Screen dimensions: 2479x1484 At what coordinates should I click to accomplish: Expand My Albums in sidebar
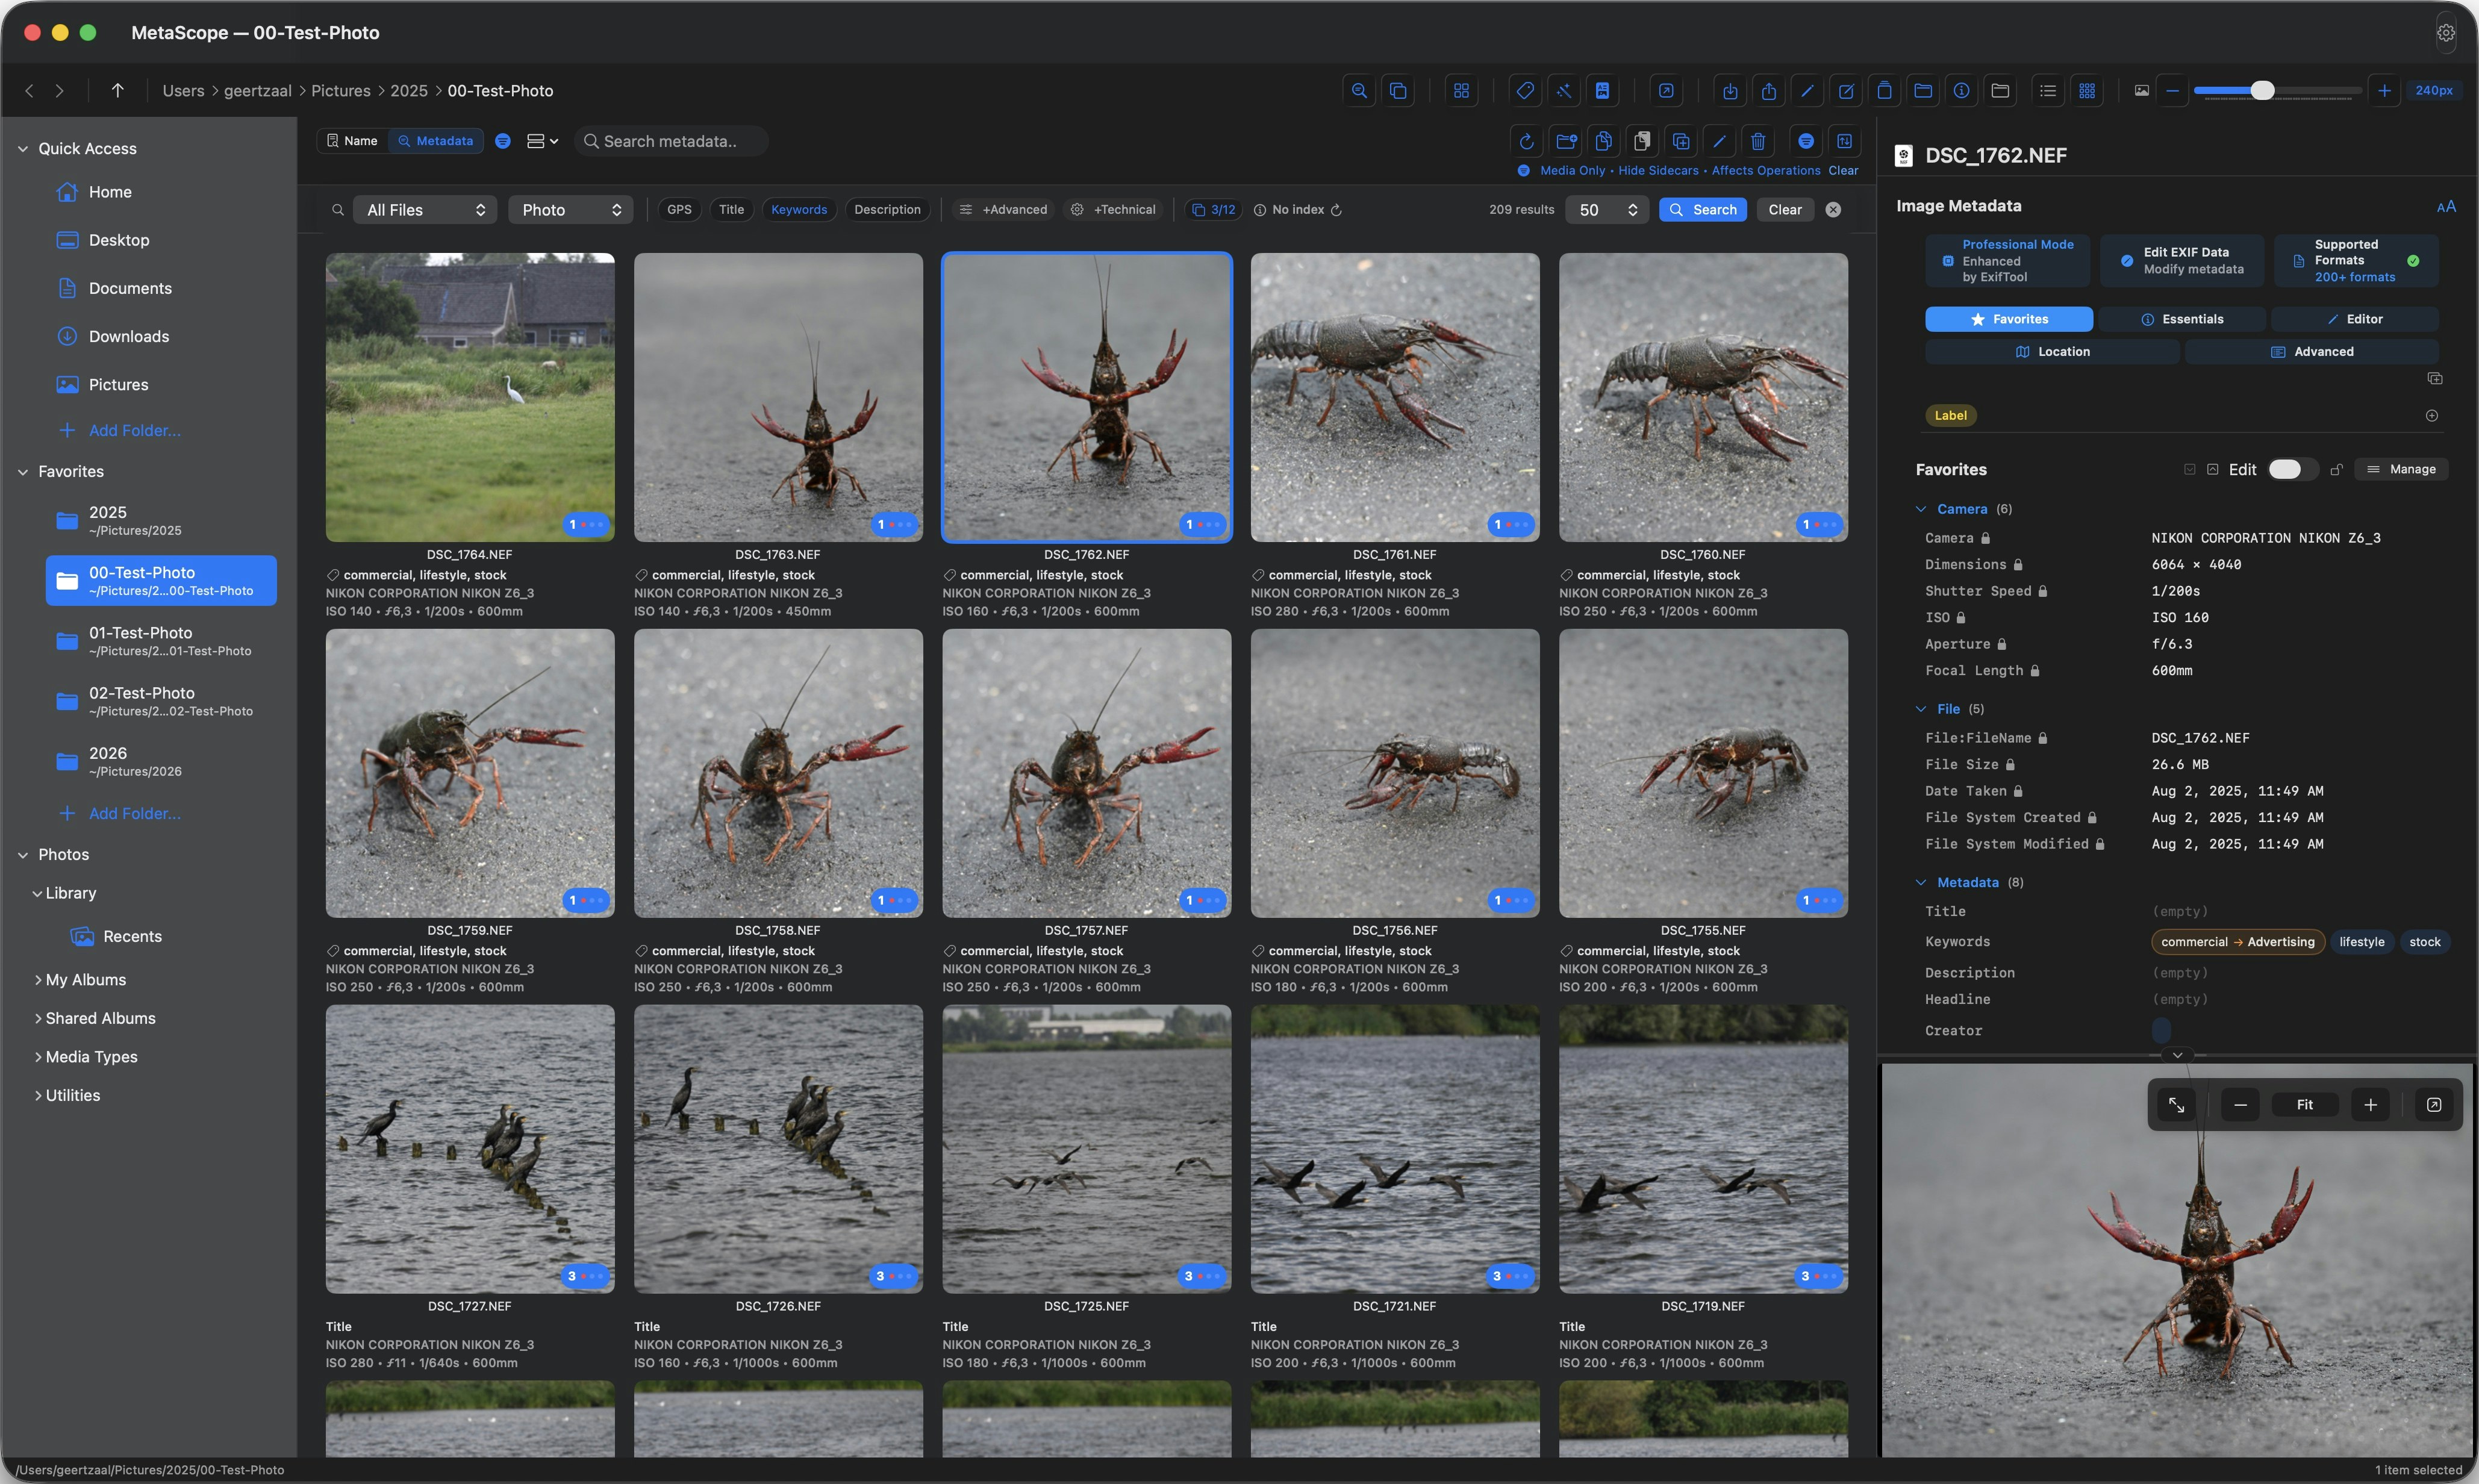[x=38, y=980]
